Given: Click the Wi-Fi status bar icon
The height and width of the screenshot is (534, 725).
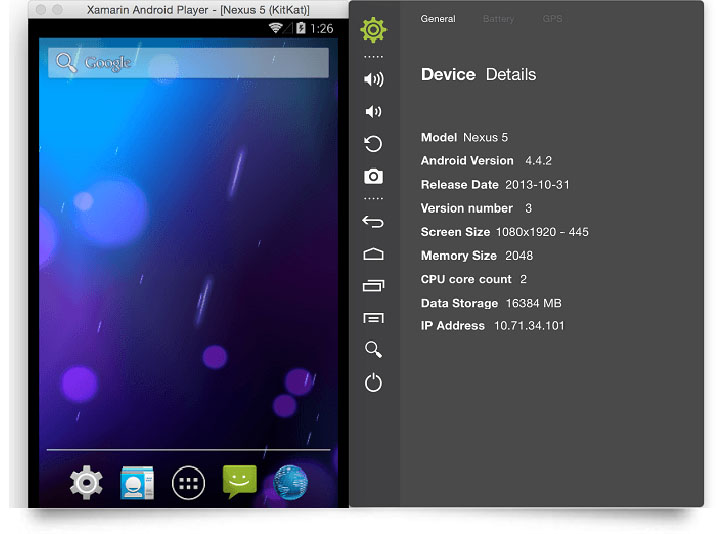Looking at the screenshot, I should coord(276,28).
